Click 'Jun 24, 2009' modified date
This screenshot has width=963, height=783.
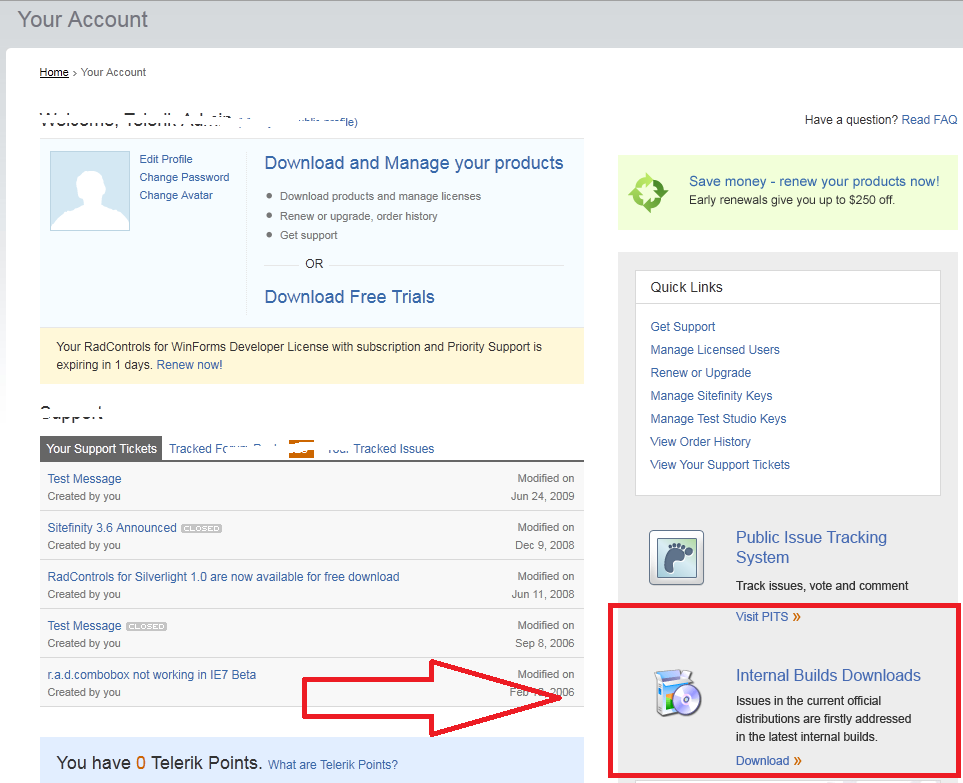pos(542,496)
